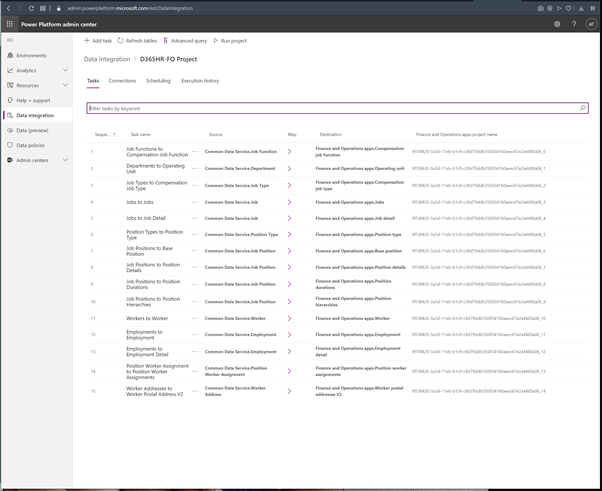The image size is (602, 491).
Task: Open more options for Departments to Operating Unit
Action: tap(195, 169)
